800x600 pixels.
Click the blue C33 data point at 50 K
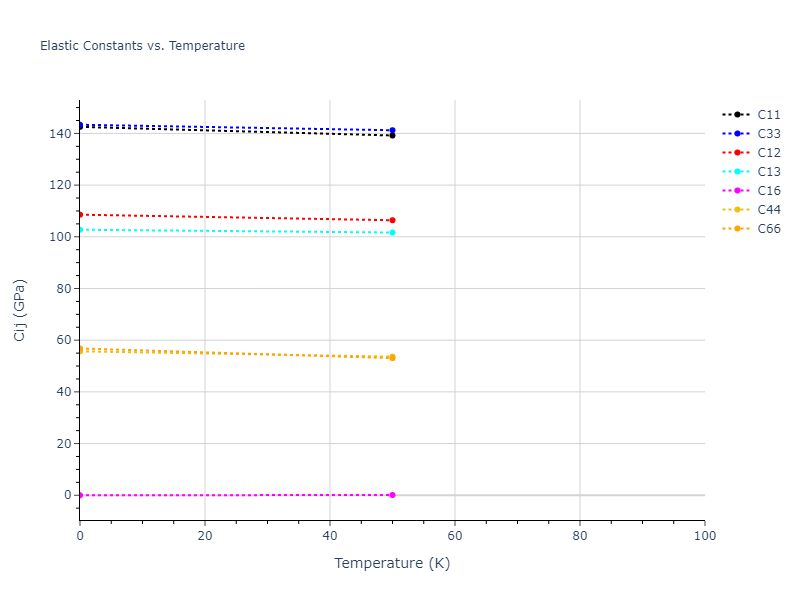(392, 130)
